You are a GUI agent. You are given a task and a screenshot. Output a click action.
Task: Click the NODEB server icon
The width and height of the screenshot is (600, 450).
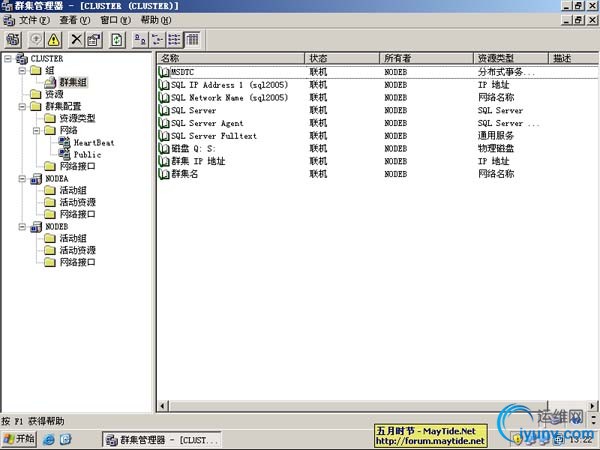coord(36,227)
